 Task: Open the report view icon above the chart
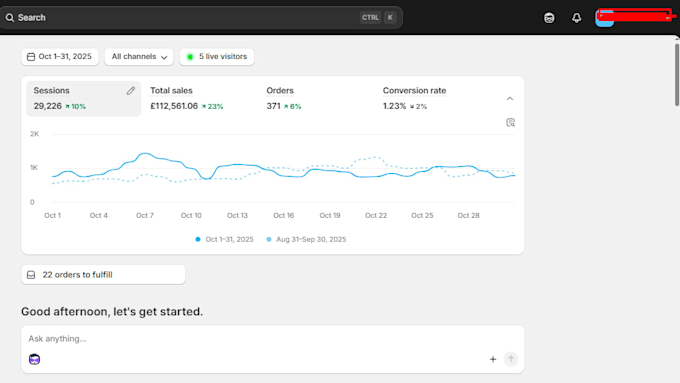510,122
